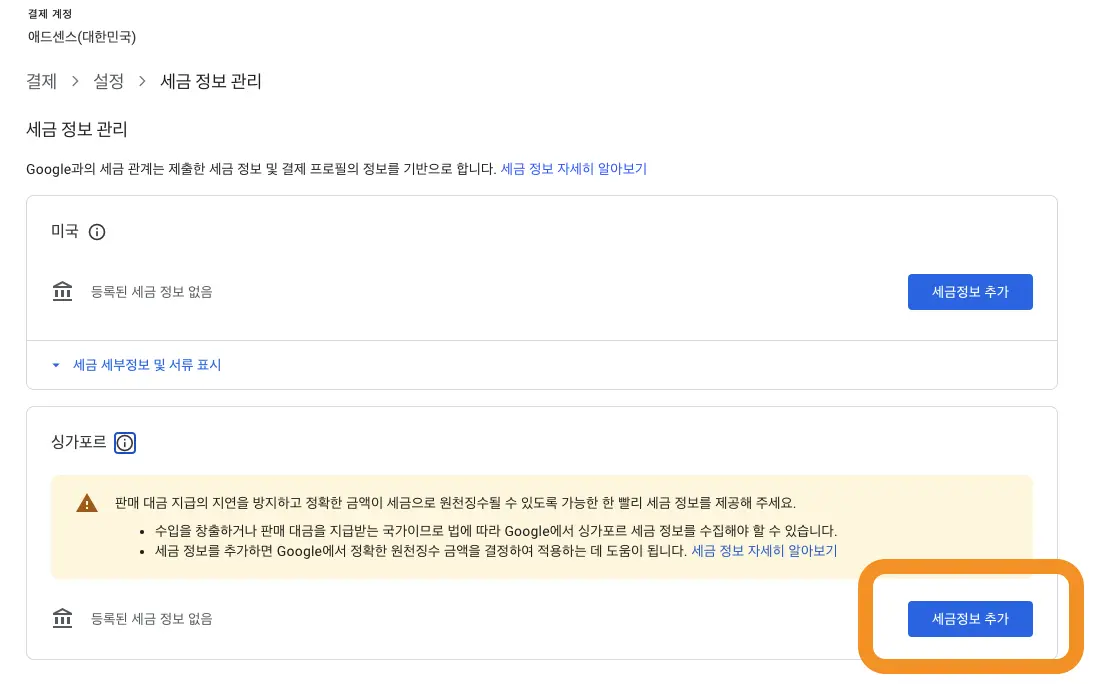Viewport: 1104px width, 684px height.
Task: Select 세금 정보 관리 breadcrumb item
Action: point(211,81)
